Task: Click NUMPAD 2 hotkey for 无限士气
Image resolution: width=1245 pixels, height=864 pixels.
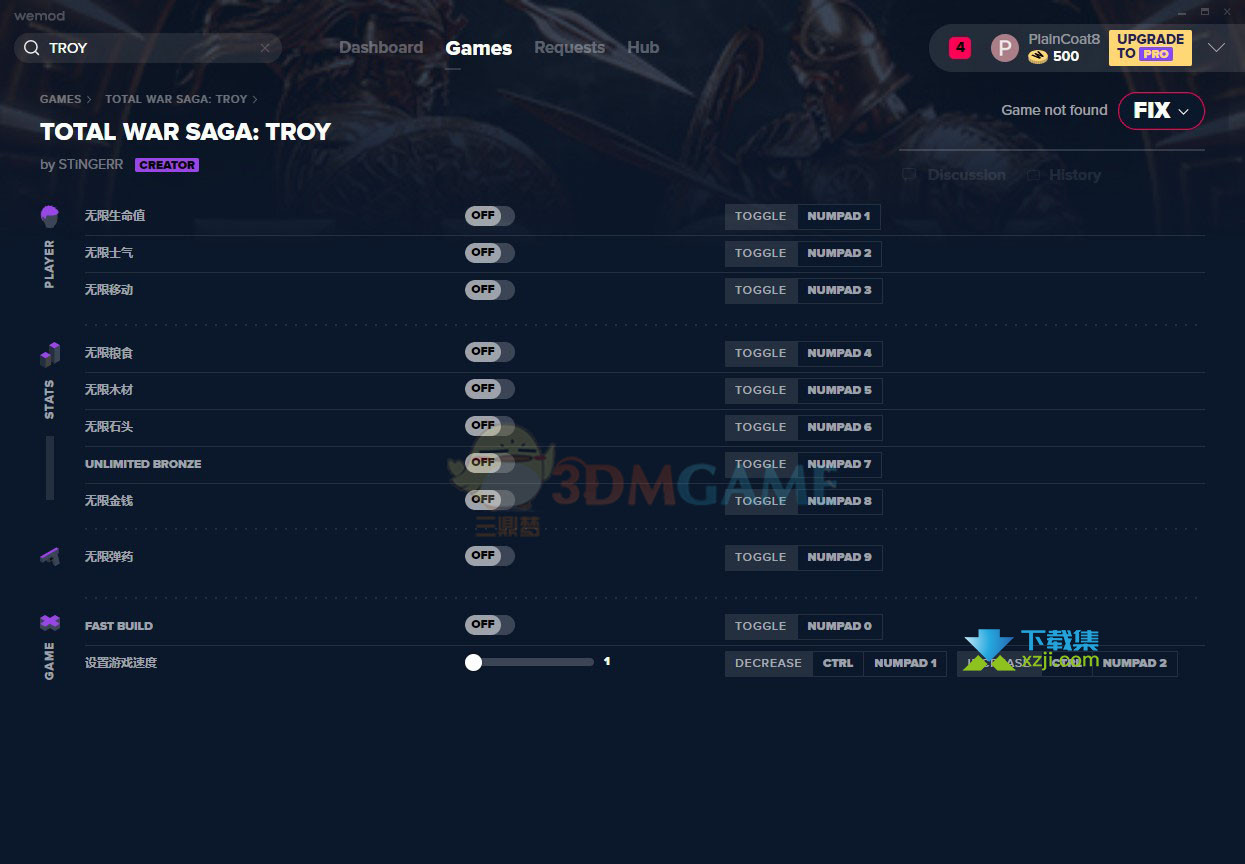Action: (839, 254)
